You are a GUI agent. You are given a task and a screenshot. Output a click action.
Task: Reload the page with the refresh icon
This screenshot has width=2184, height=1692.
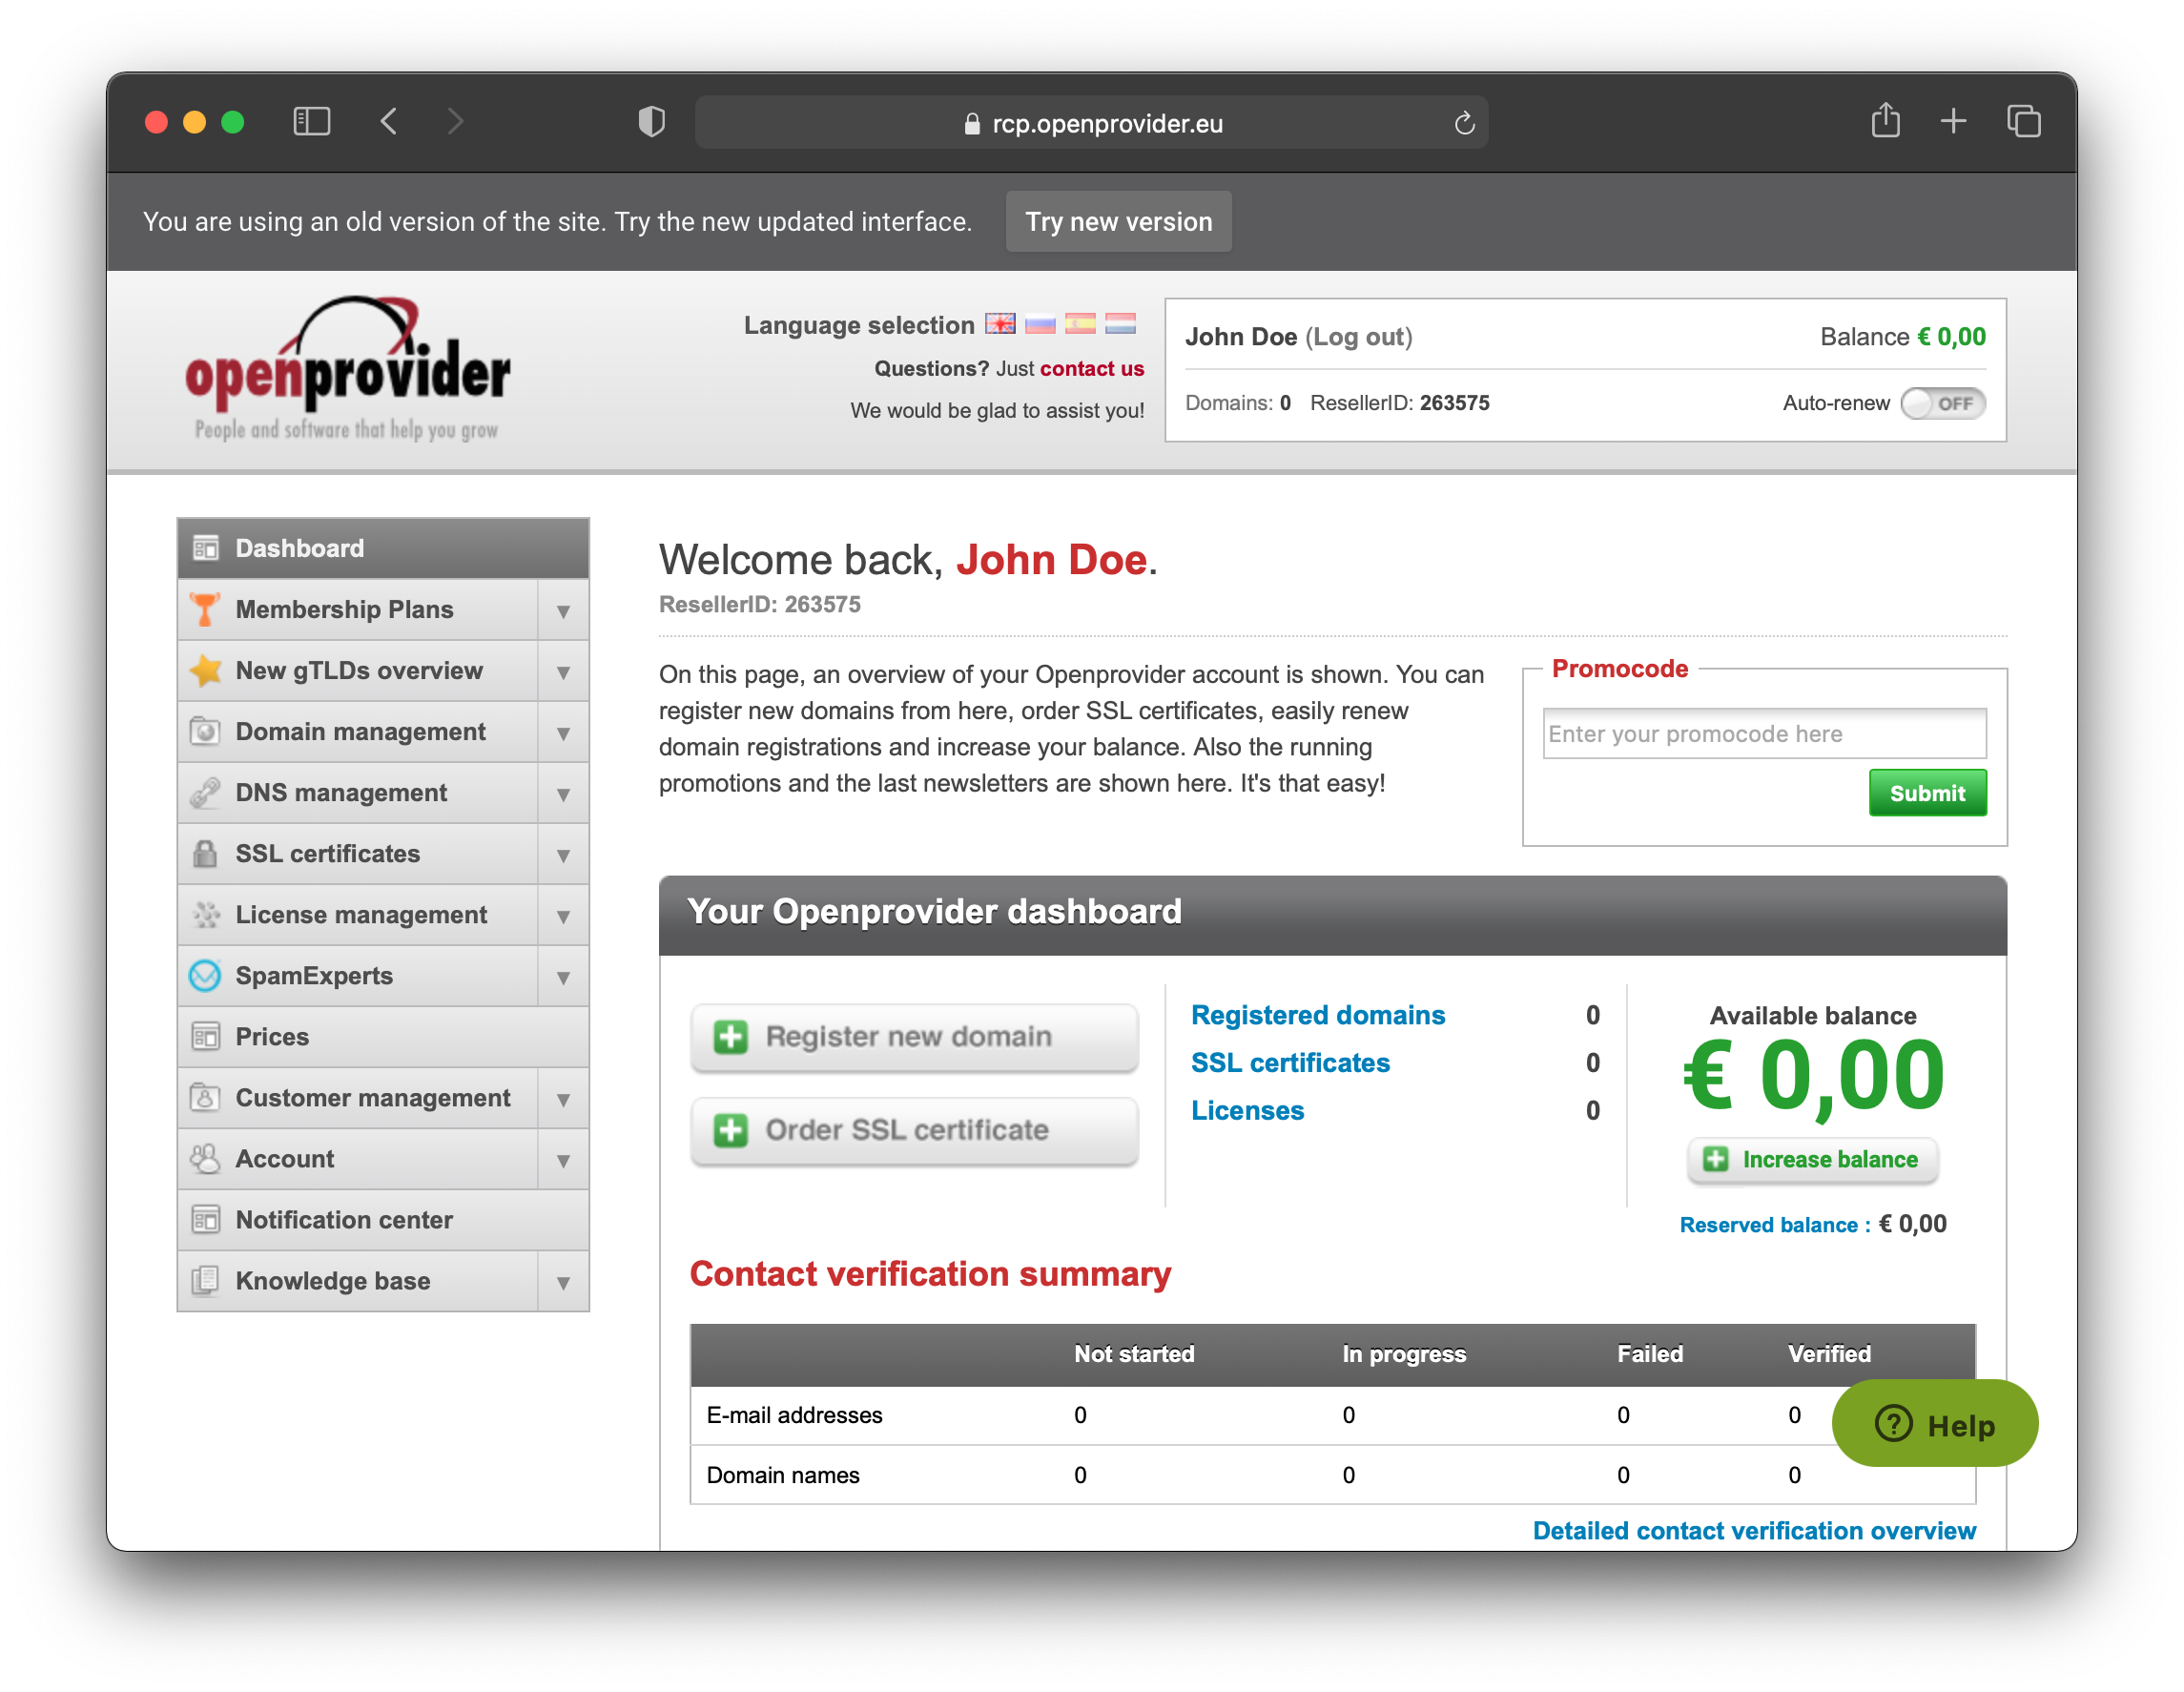(1464, 123)
